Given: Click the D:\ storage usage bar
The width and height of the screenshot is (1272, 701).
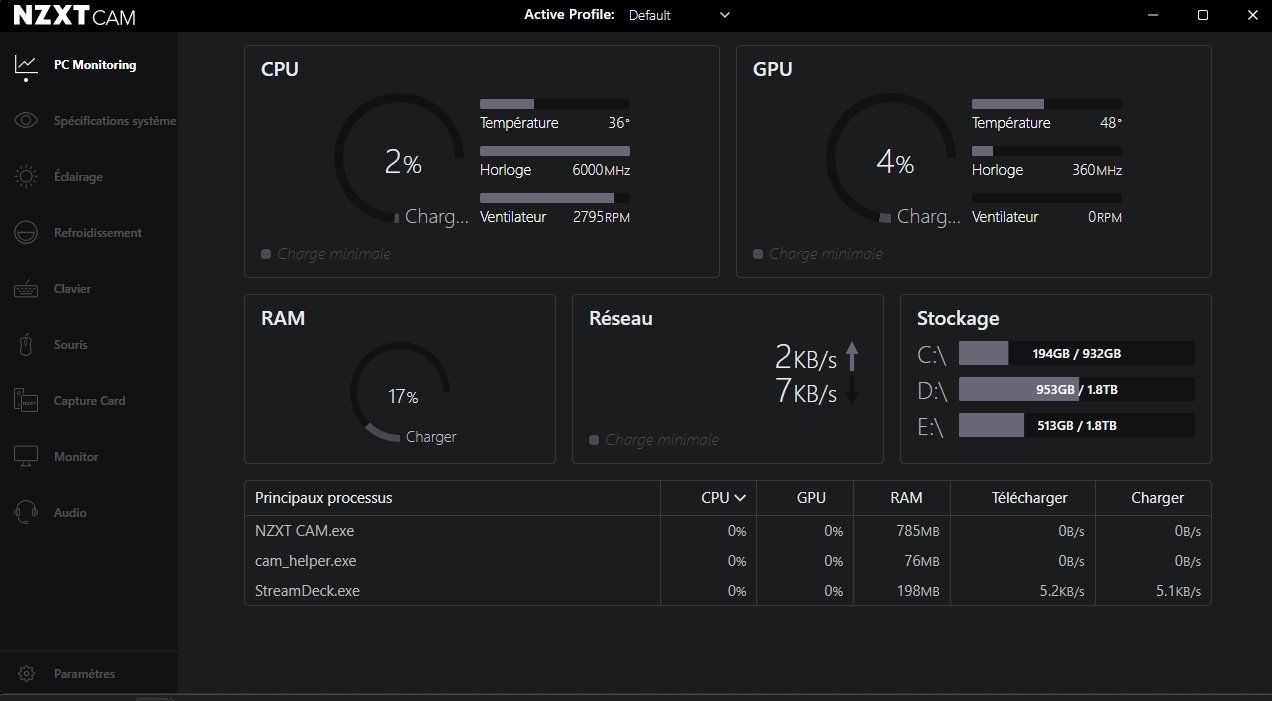Looking at the screenshot, I should [1076, 389].
